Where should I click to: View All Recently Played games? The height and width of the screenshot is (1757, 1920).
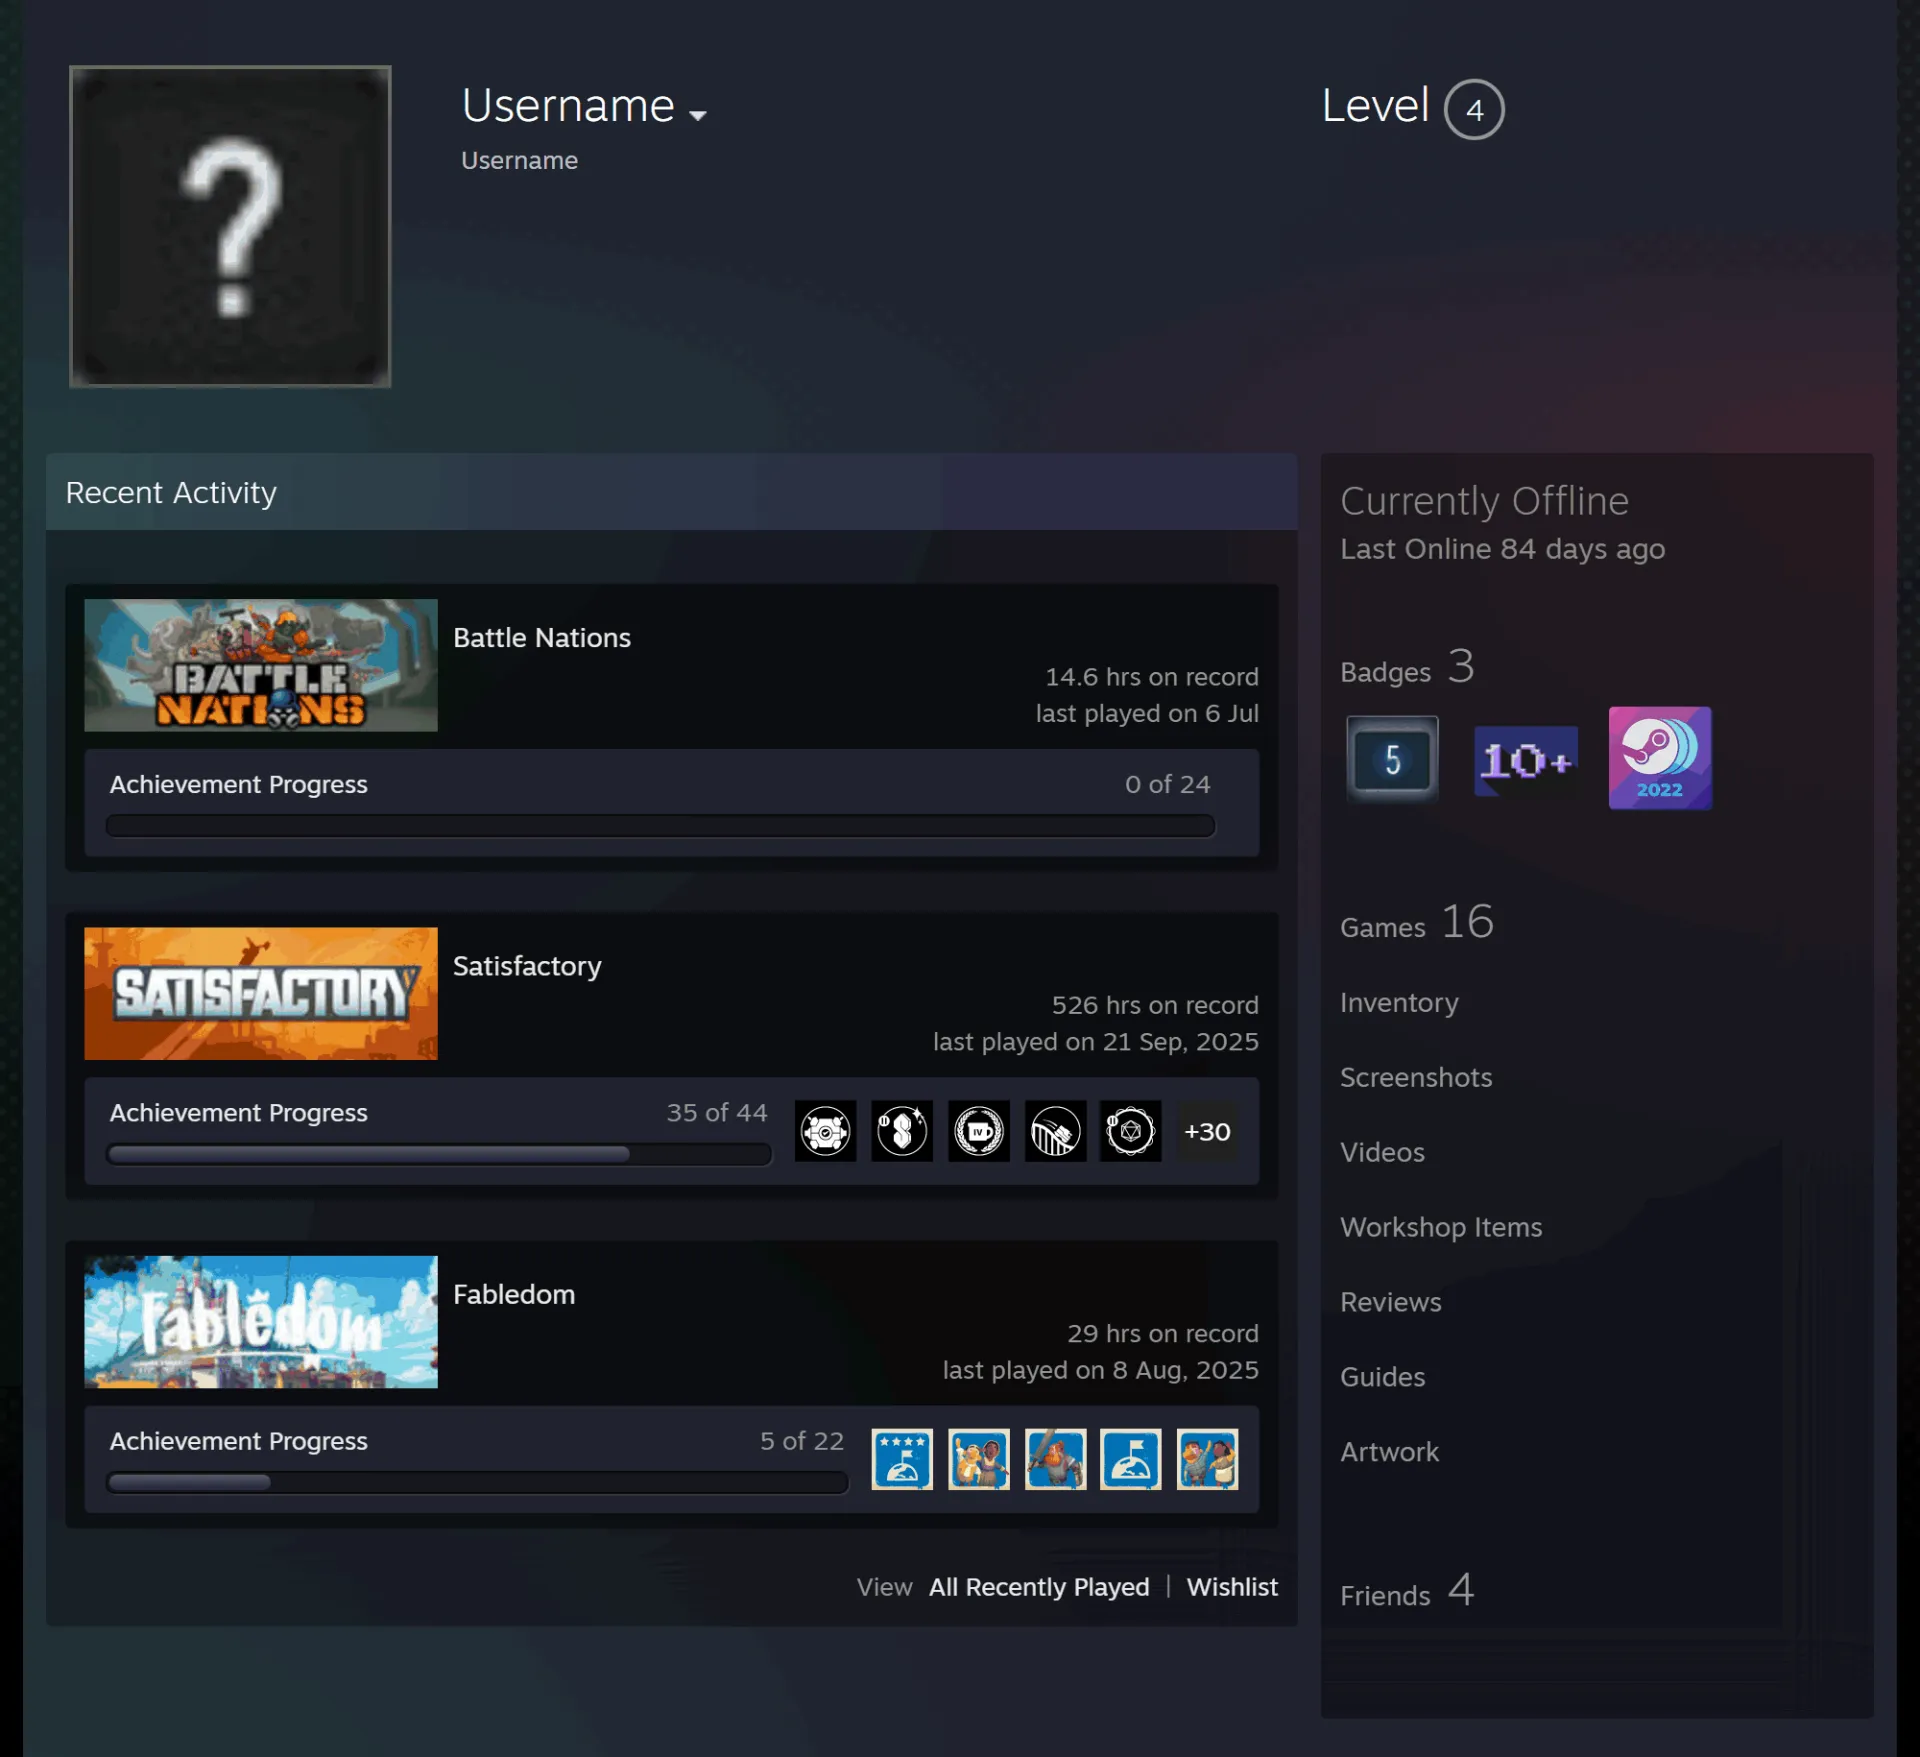coord(1039,1587)
